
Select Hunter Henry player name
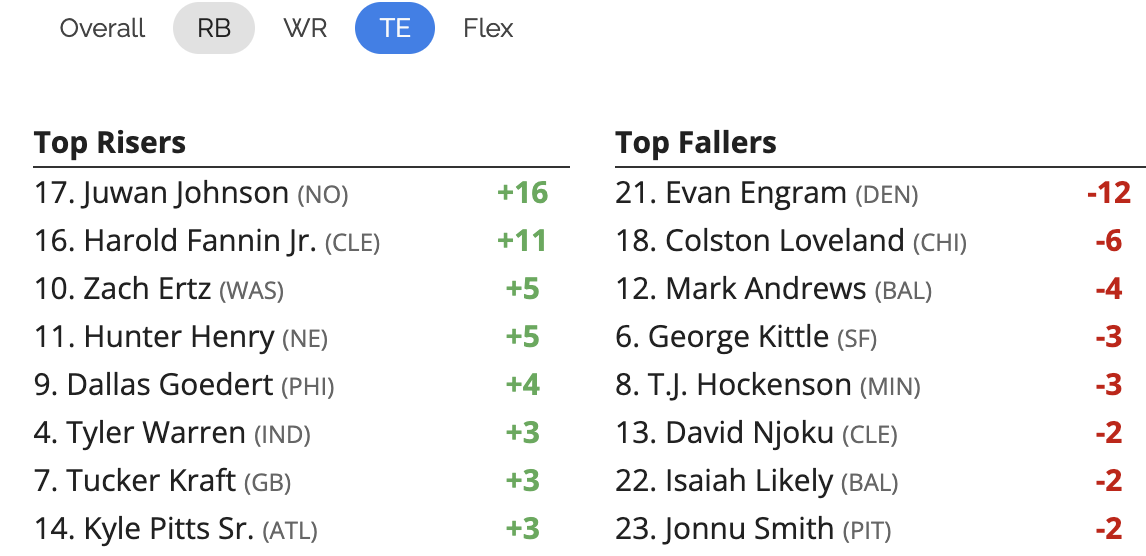[x=179, y=337]
